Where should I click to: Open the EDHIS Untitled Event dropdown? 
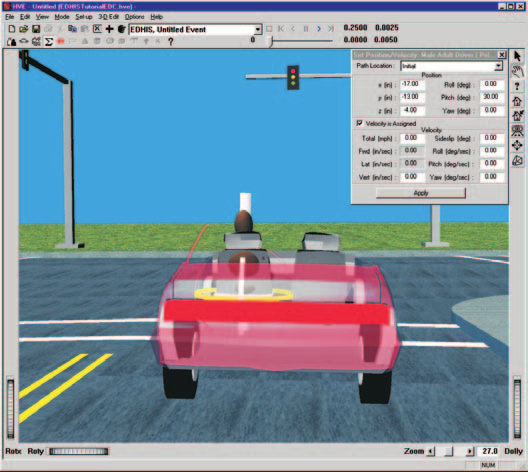pyautogui.click(x=258, y=30)
